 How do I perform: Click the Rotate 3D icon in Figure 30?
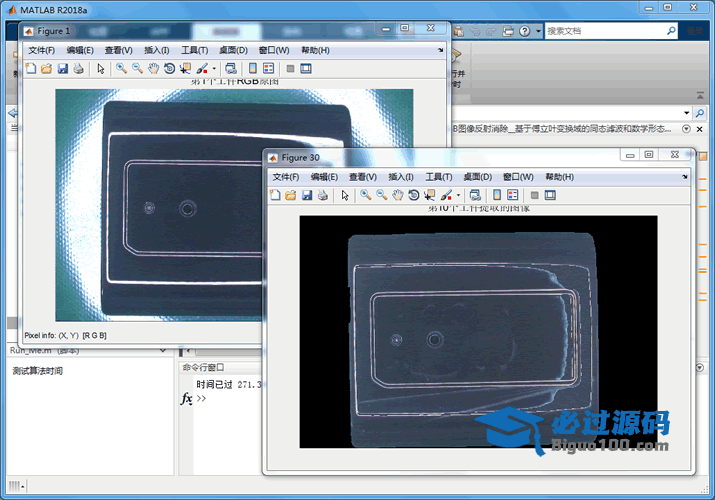point(414,195)
